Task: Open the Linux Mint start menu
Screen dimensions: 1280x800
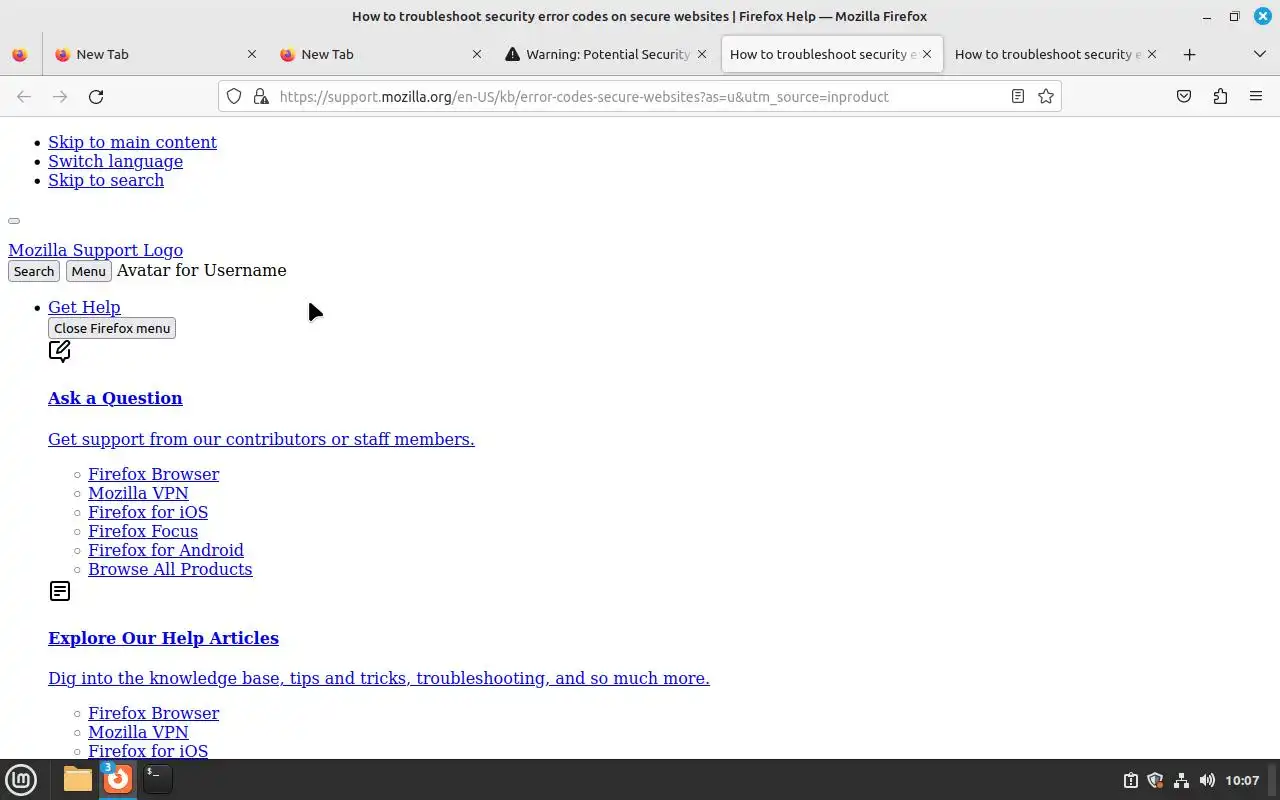Action: click(x=21, y=779)
